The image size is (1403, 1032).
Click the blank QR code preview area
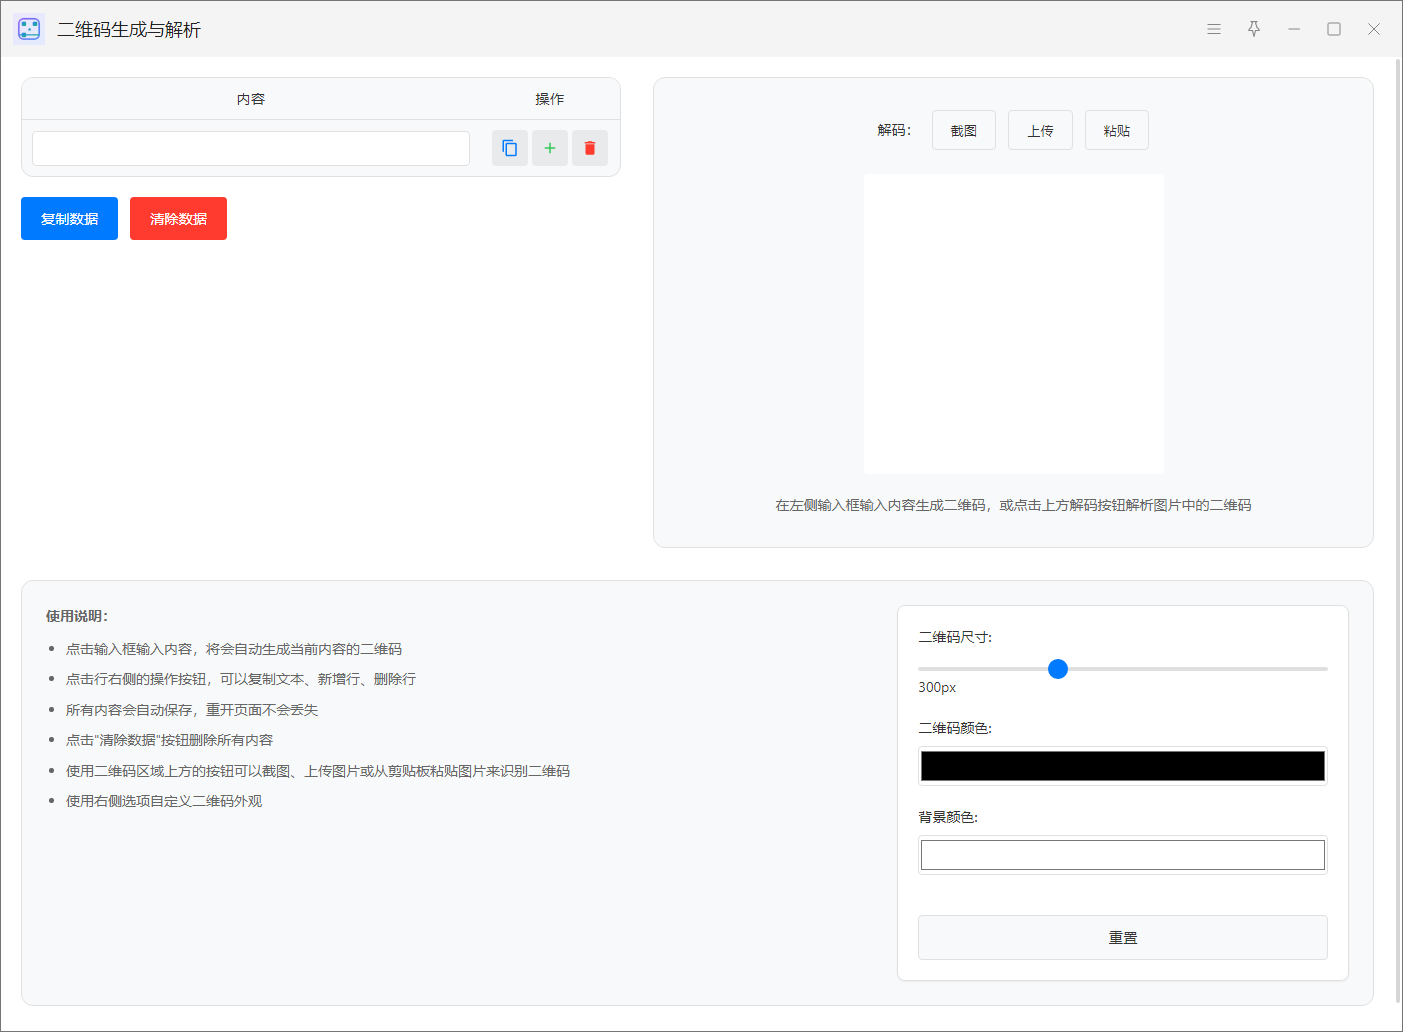(x=1013, y=324)
